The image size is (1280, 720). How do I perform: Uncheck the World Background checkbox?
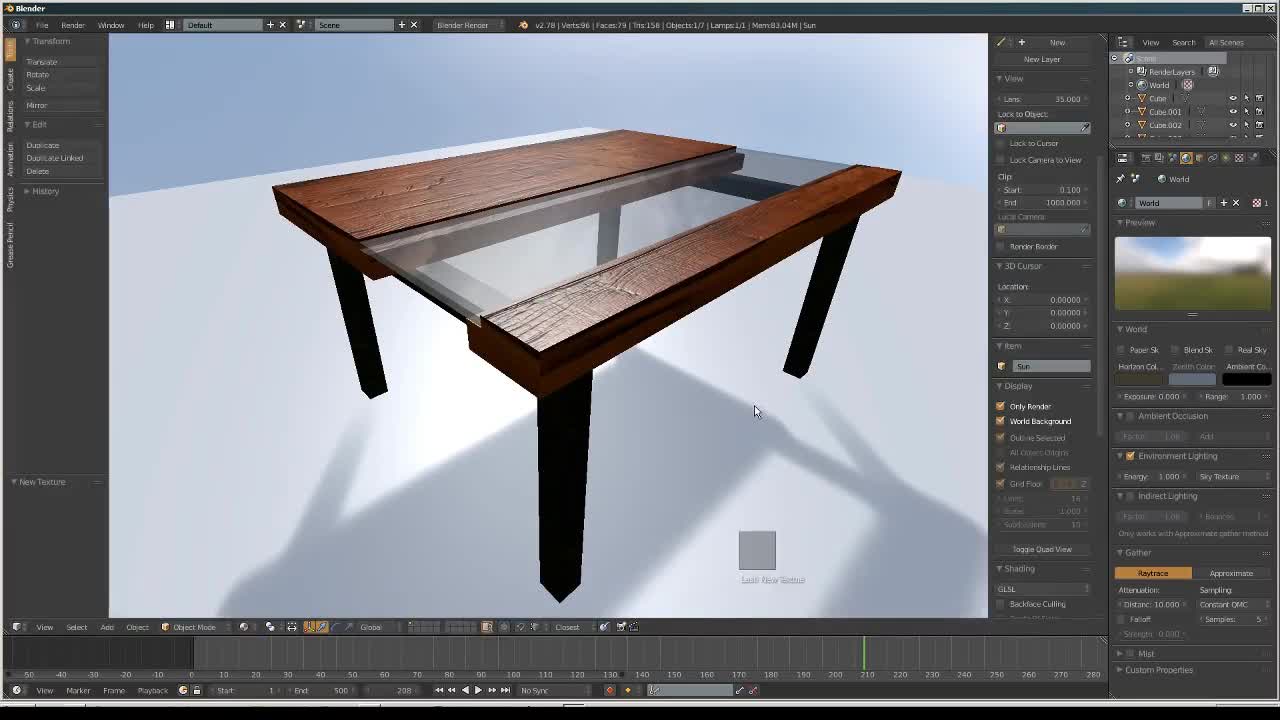(1001, 421)
